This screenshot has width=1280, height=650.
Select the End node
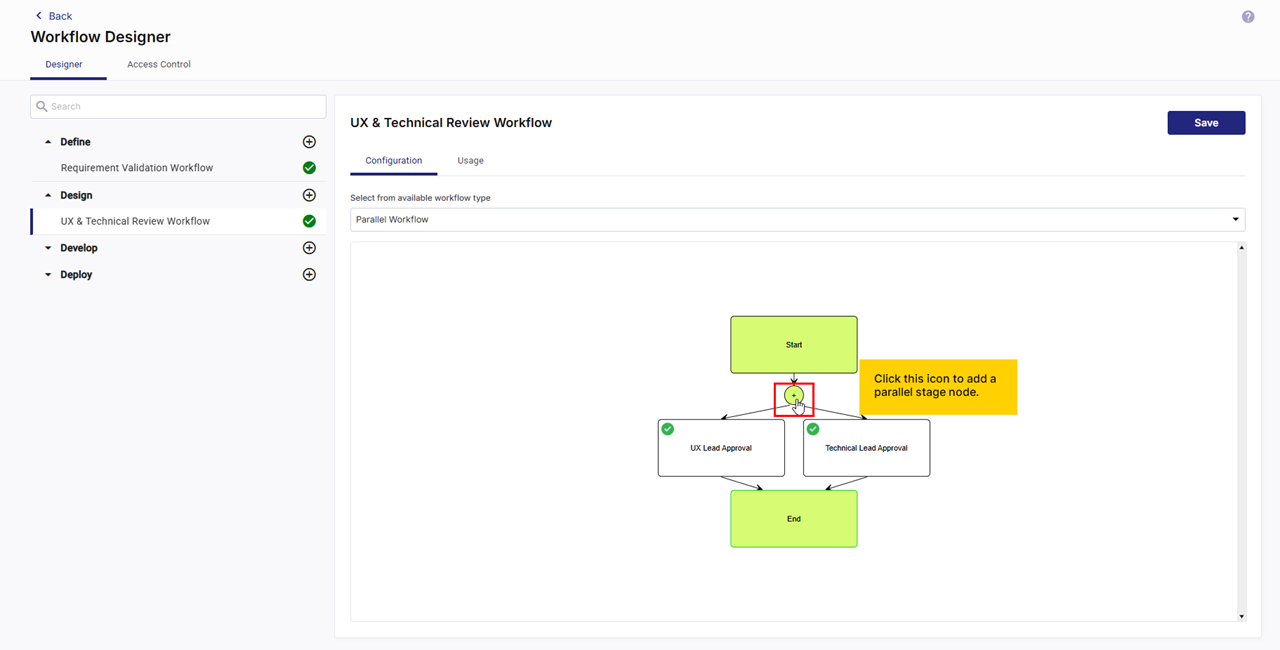(794, 519)
